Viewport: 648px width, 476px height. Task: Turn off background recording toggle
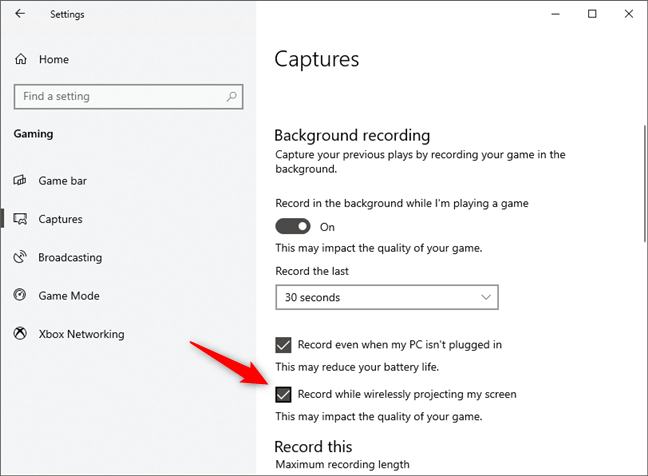[293, 226]
